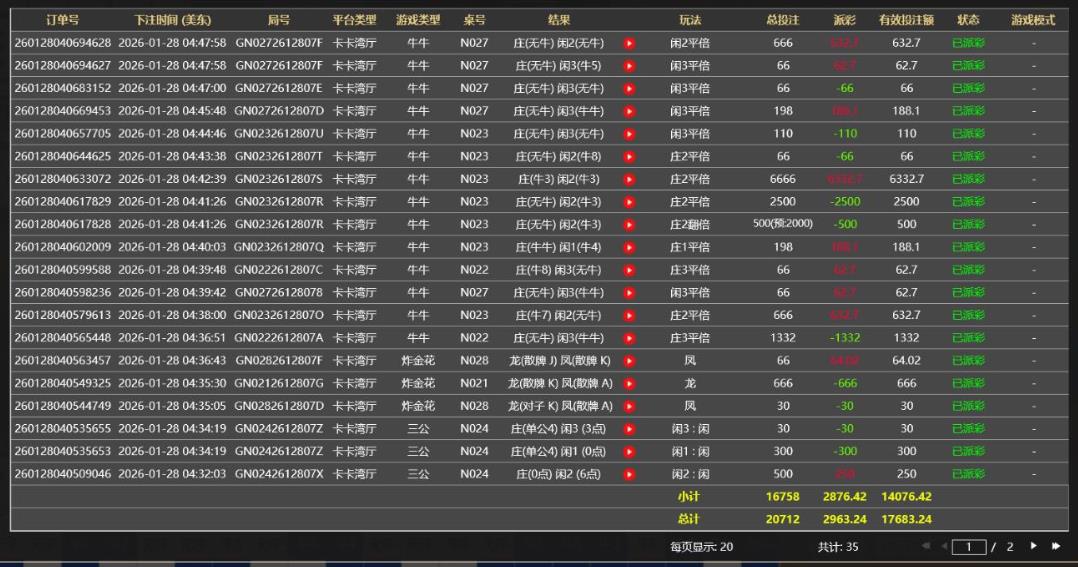This screenshot has width=1078, height=567.
Task: Click the 总投注 column header
Action: [783, 20]
